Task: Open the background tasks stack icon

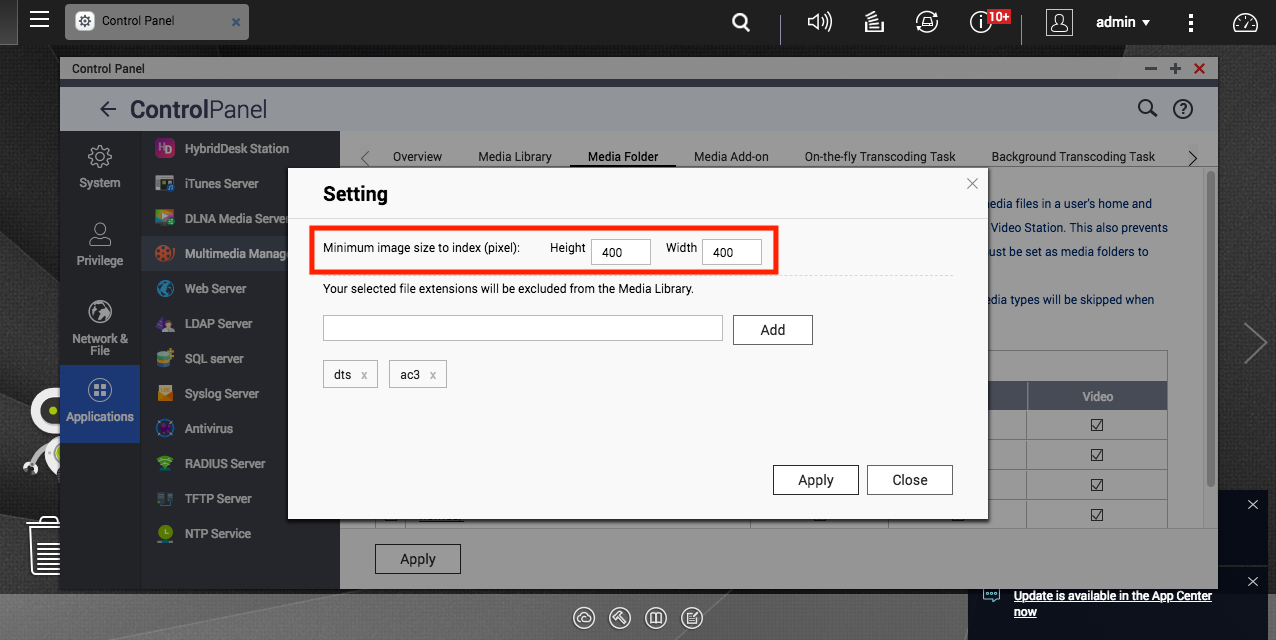Action: 873,22
